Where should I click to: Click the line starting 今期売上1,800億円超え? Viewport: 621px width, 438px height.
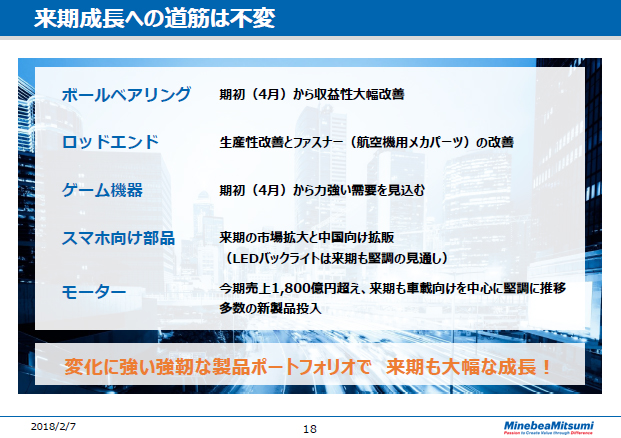pyautogui.click(x=392, y=288)
